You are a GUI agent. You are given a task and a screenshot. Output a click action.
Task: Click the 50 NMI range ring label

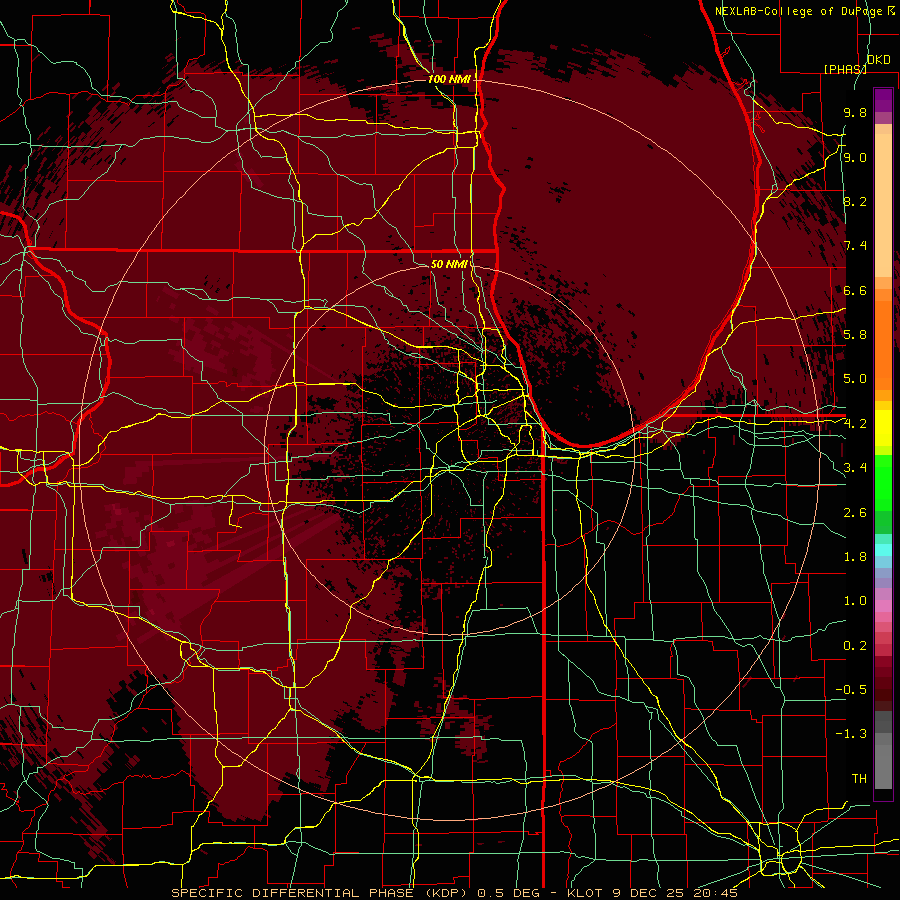pyautogui.click(x=449, y=264)
